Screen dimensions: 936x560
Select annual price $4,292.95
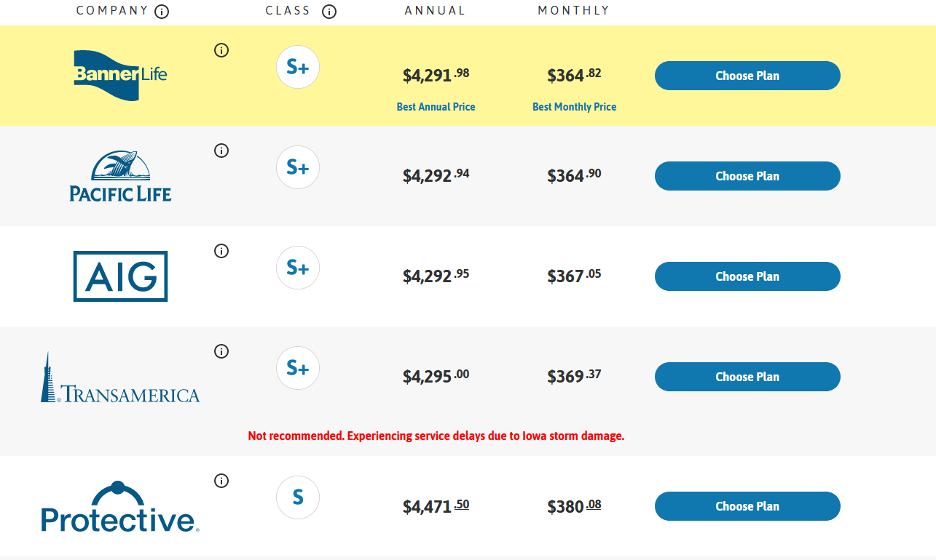[436, 276]
